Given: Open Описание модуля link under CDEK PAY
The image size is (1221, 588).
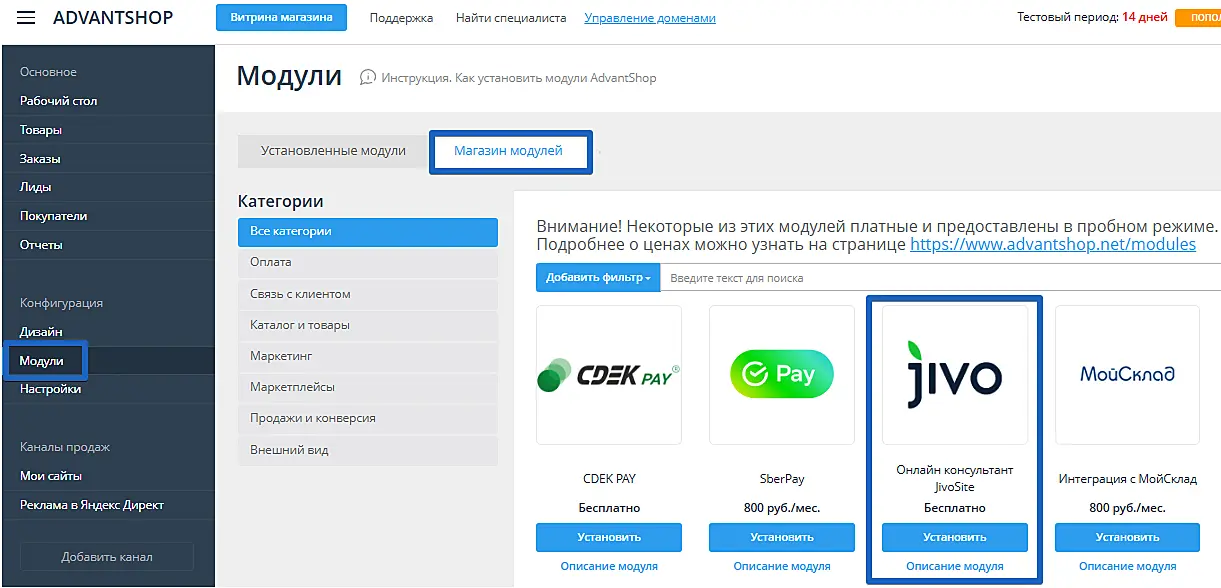Looking at the screenshot, I should (608, 566).
